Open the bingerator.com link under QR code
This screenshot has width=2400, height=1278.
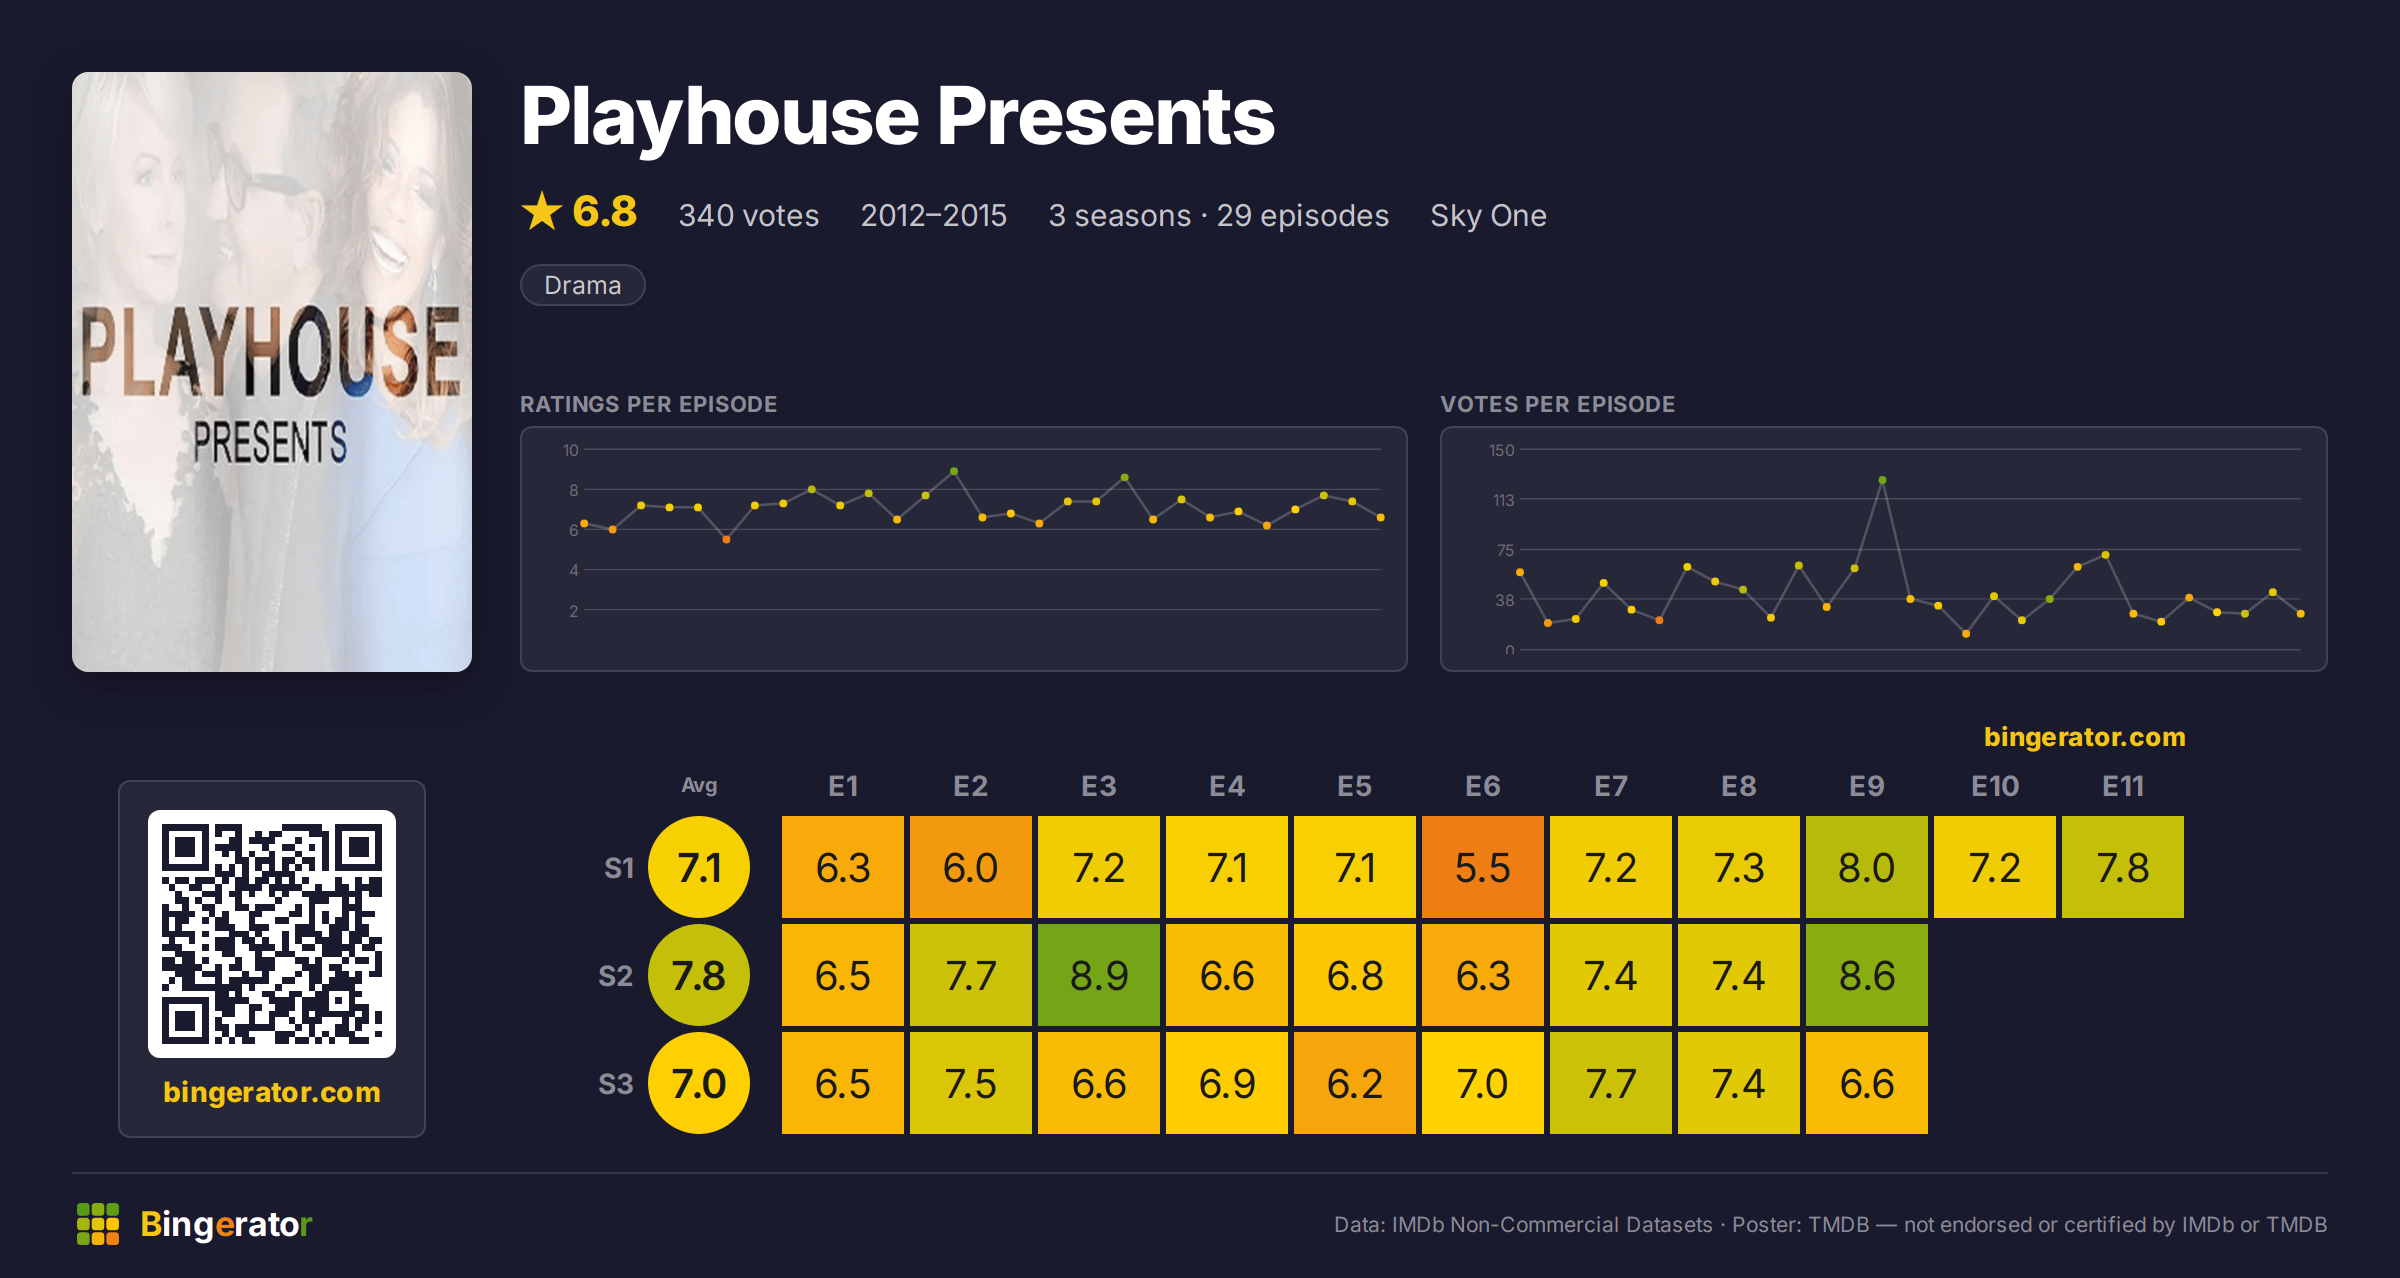[272, 1092]
